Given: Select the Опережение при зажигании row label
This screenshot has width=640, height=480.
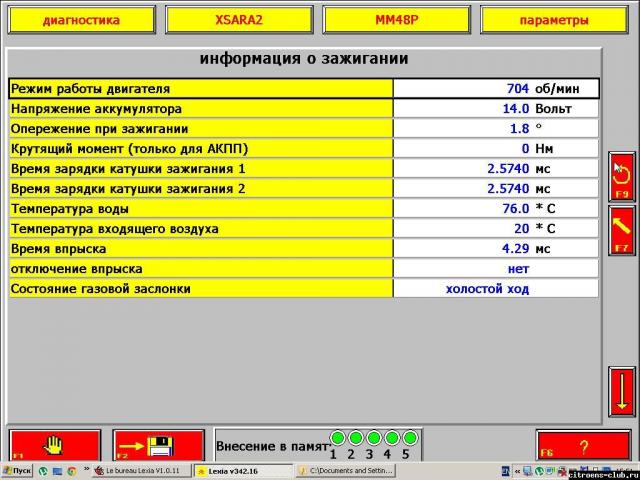Looking at the screenshot, I should pyautogui.click(x=200, y=129).
